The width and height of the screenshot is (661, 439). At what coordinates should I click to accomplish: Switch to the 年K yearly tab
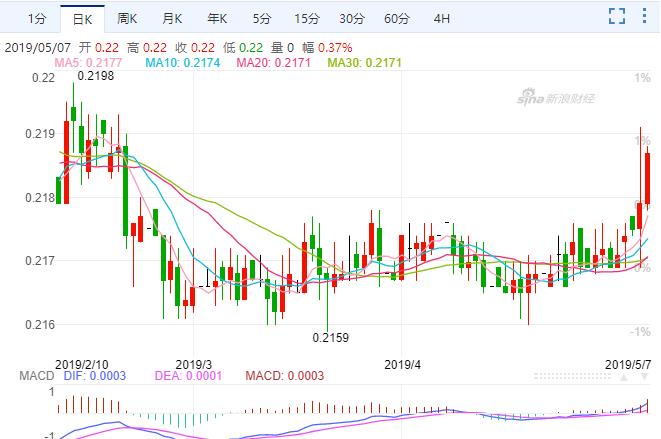(x=217, y=19)
